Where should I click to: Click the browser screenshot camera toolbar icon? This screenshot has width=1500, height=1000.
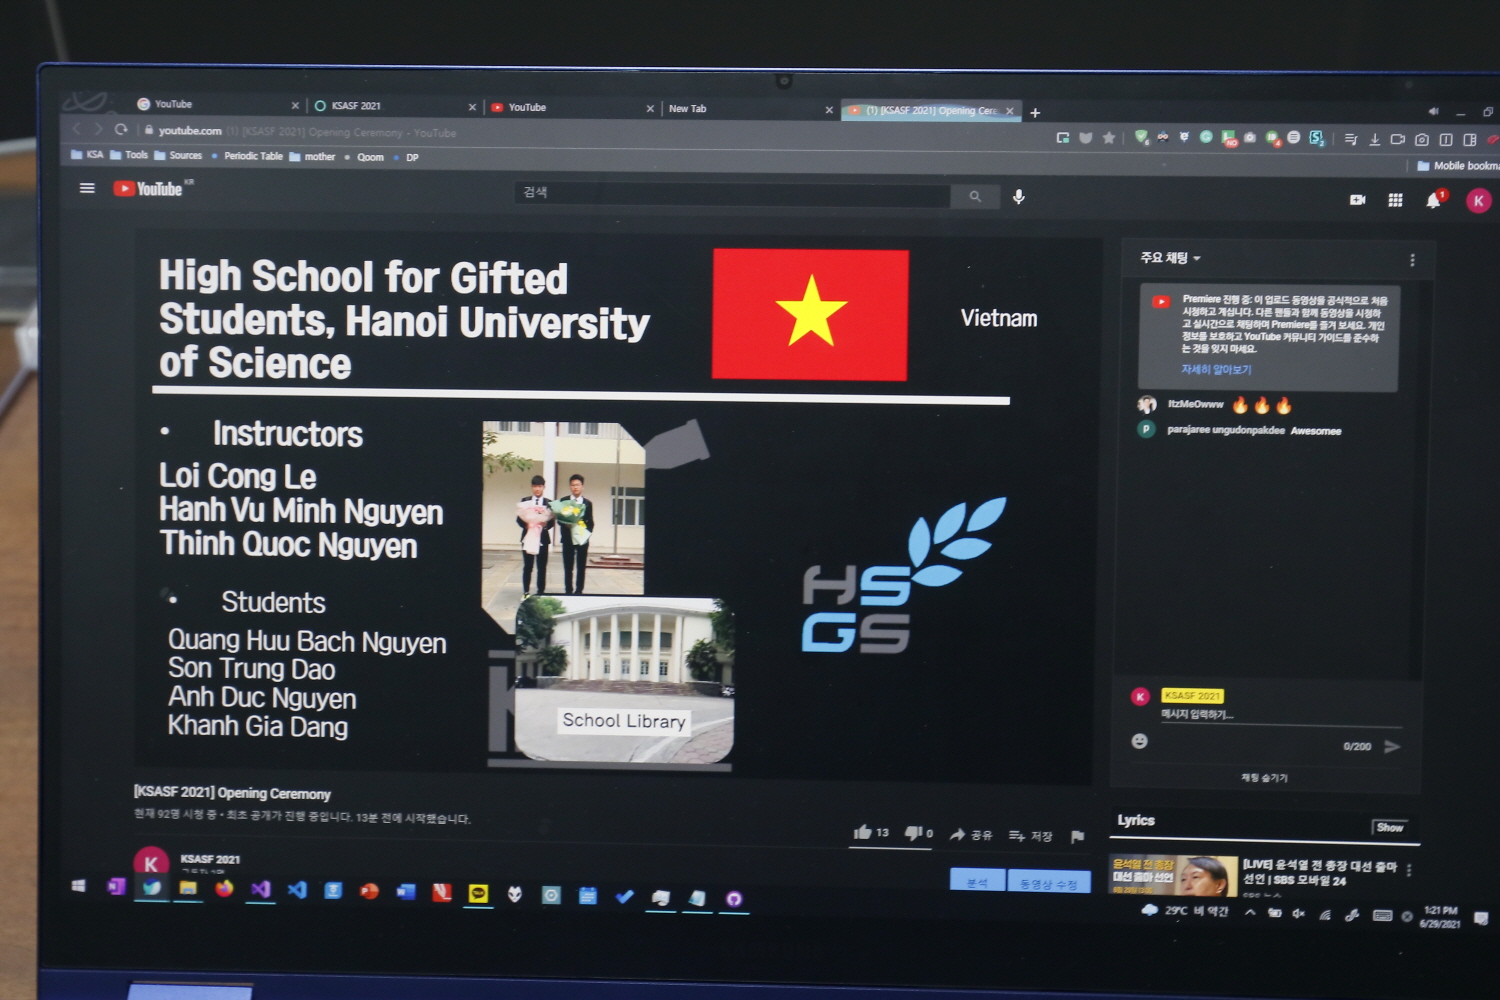tap(1421, 140)
